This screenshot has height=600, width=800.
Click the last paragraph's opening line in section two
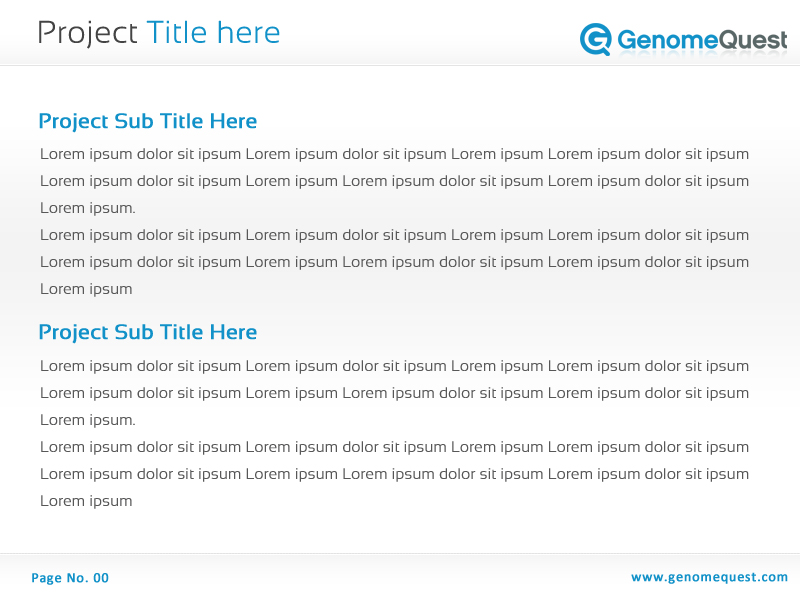[x=394, y=447]
